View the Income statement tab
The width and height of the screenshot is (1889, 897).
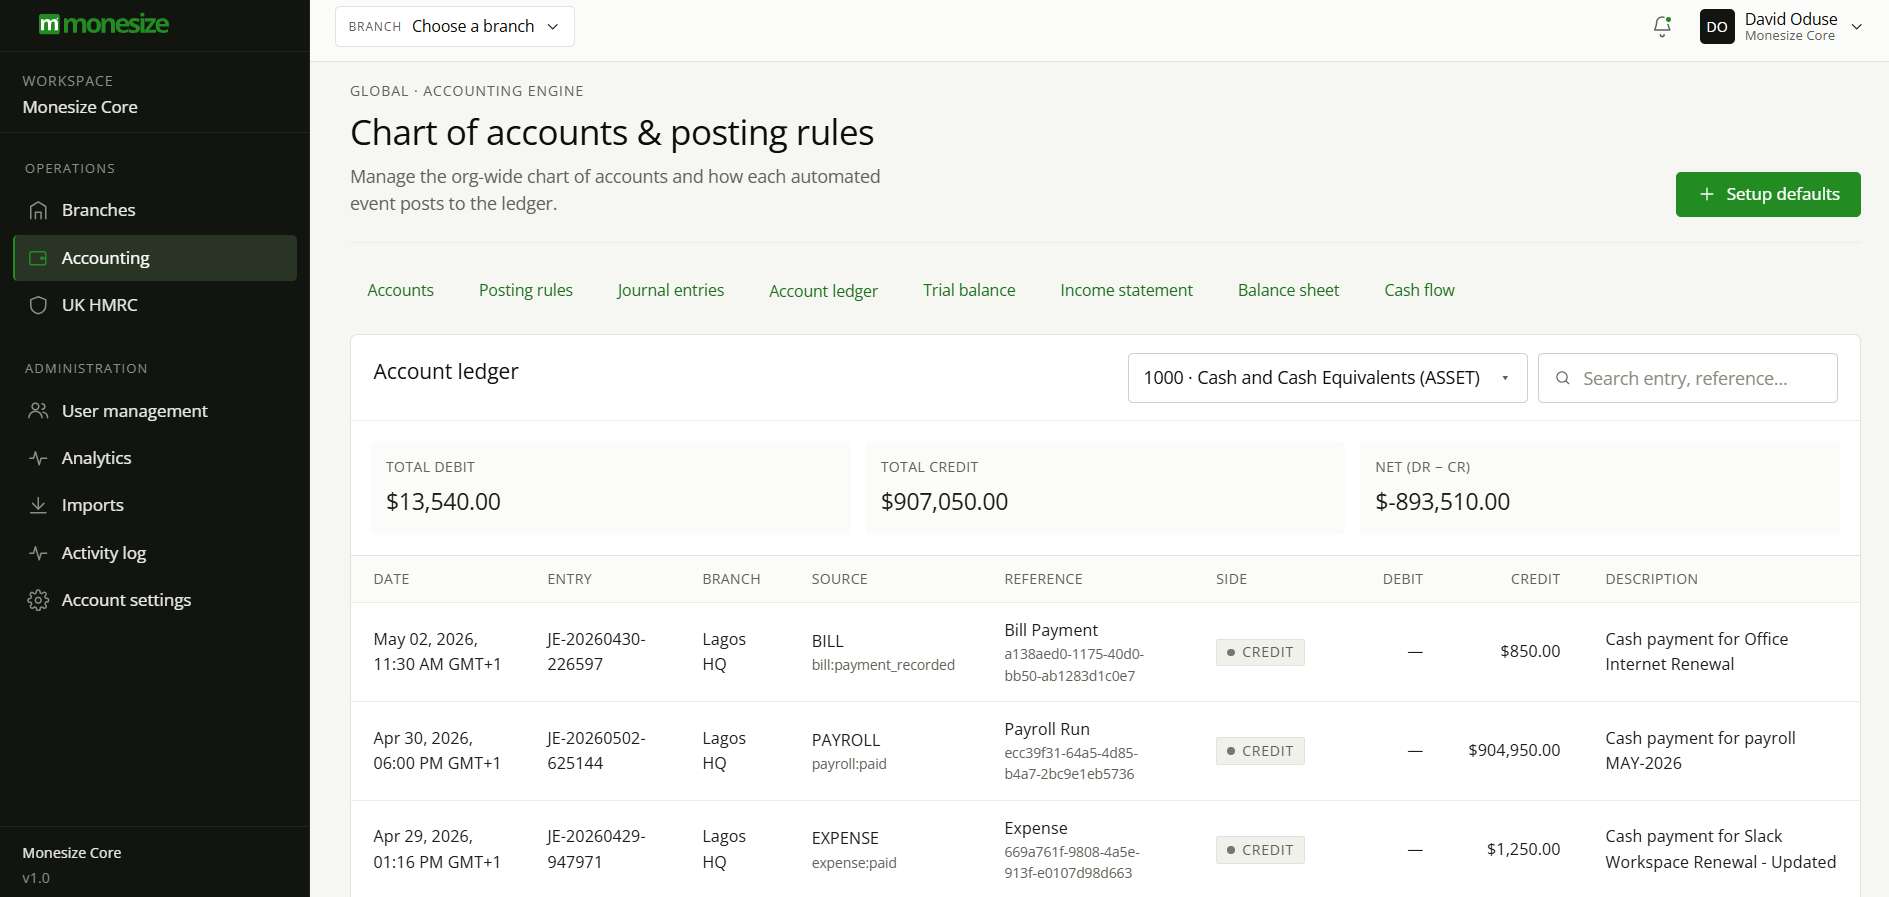pos(1126,290)
